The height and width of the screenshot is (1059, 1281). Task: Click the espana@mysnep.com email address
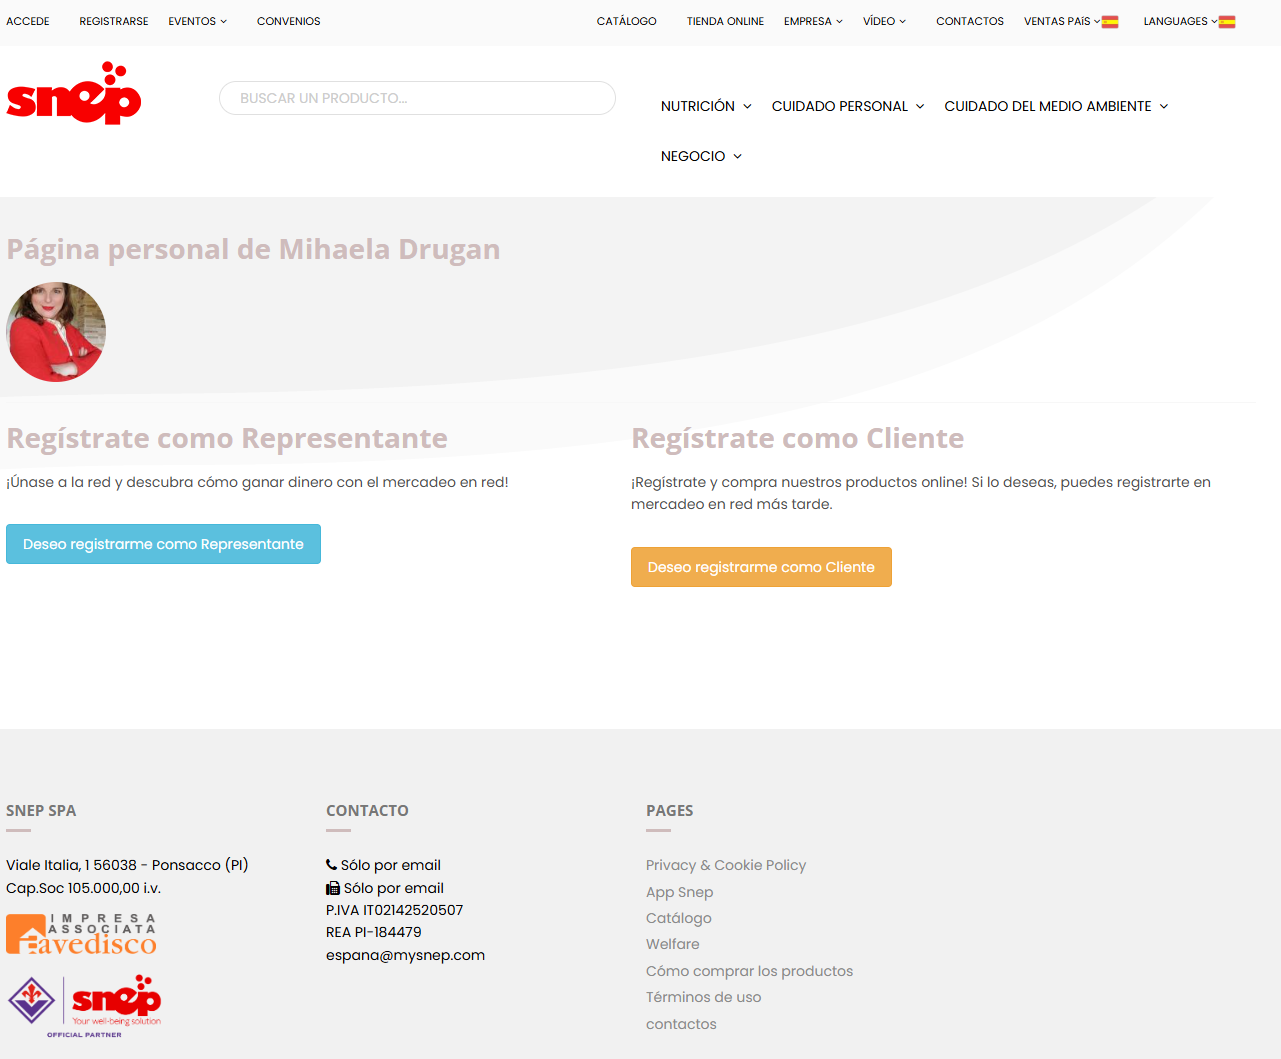[406, 955]
